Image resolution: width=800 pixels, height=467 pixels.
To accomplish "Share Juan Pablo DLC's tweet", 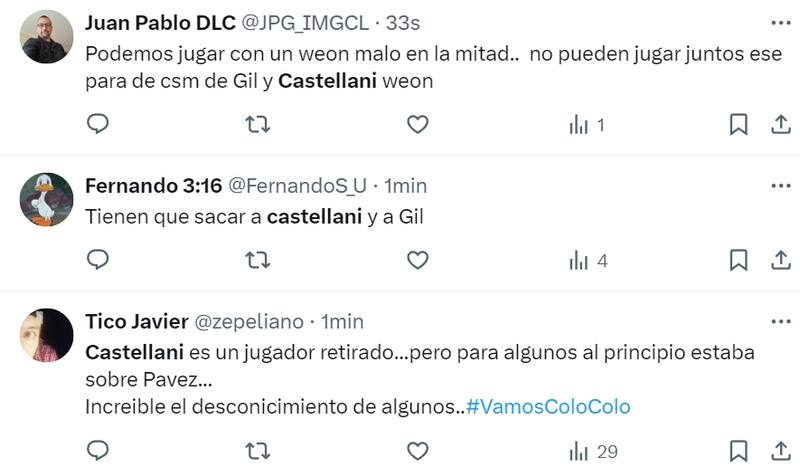I will pos(780,124).
